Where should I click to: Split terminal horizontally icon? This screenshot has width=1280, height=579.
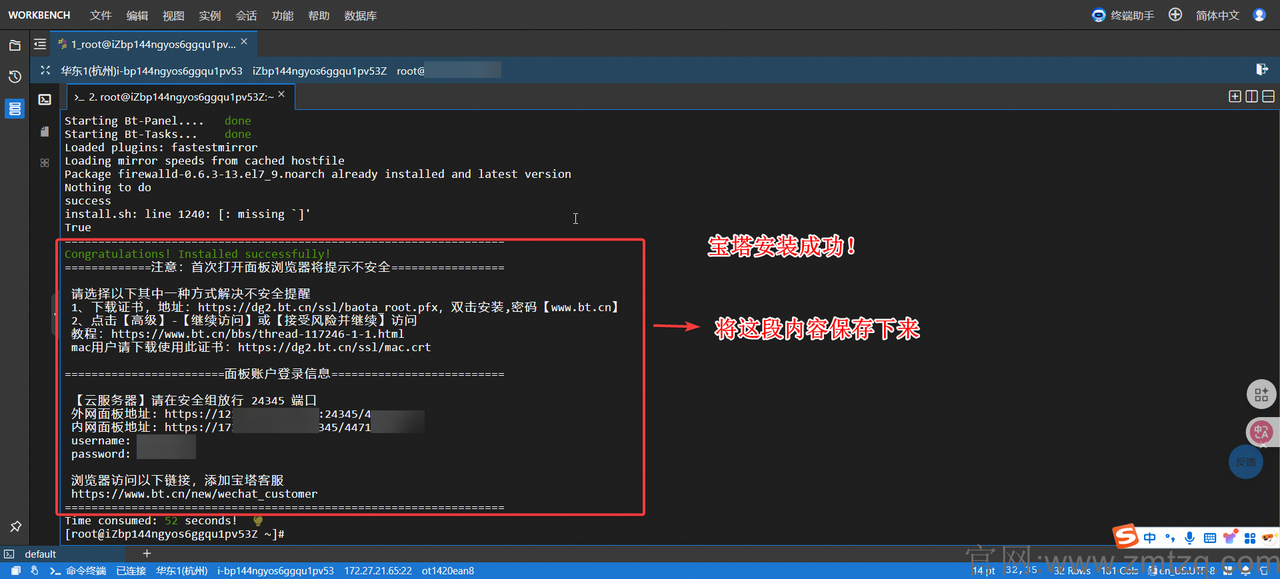1267,97
